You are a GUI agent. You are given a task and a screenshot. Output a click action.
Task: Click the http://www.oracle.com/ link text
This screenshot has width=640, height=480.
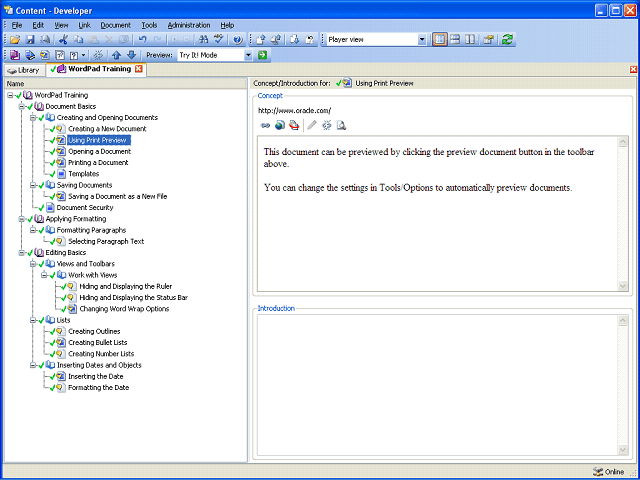(294, 110)
